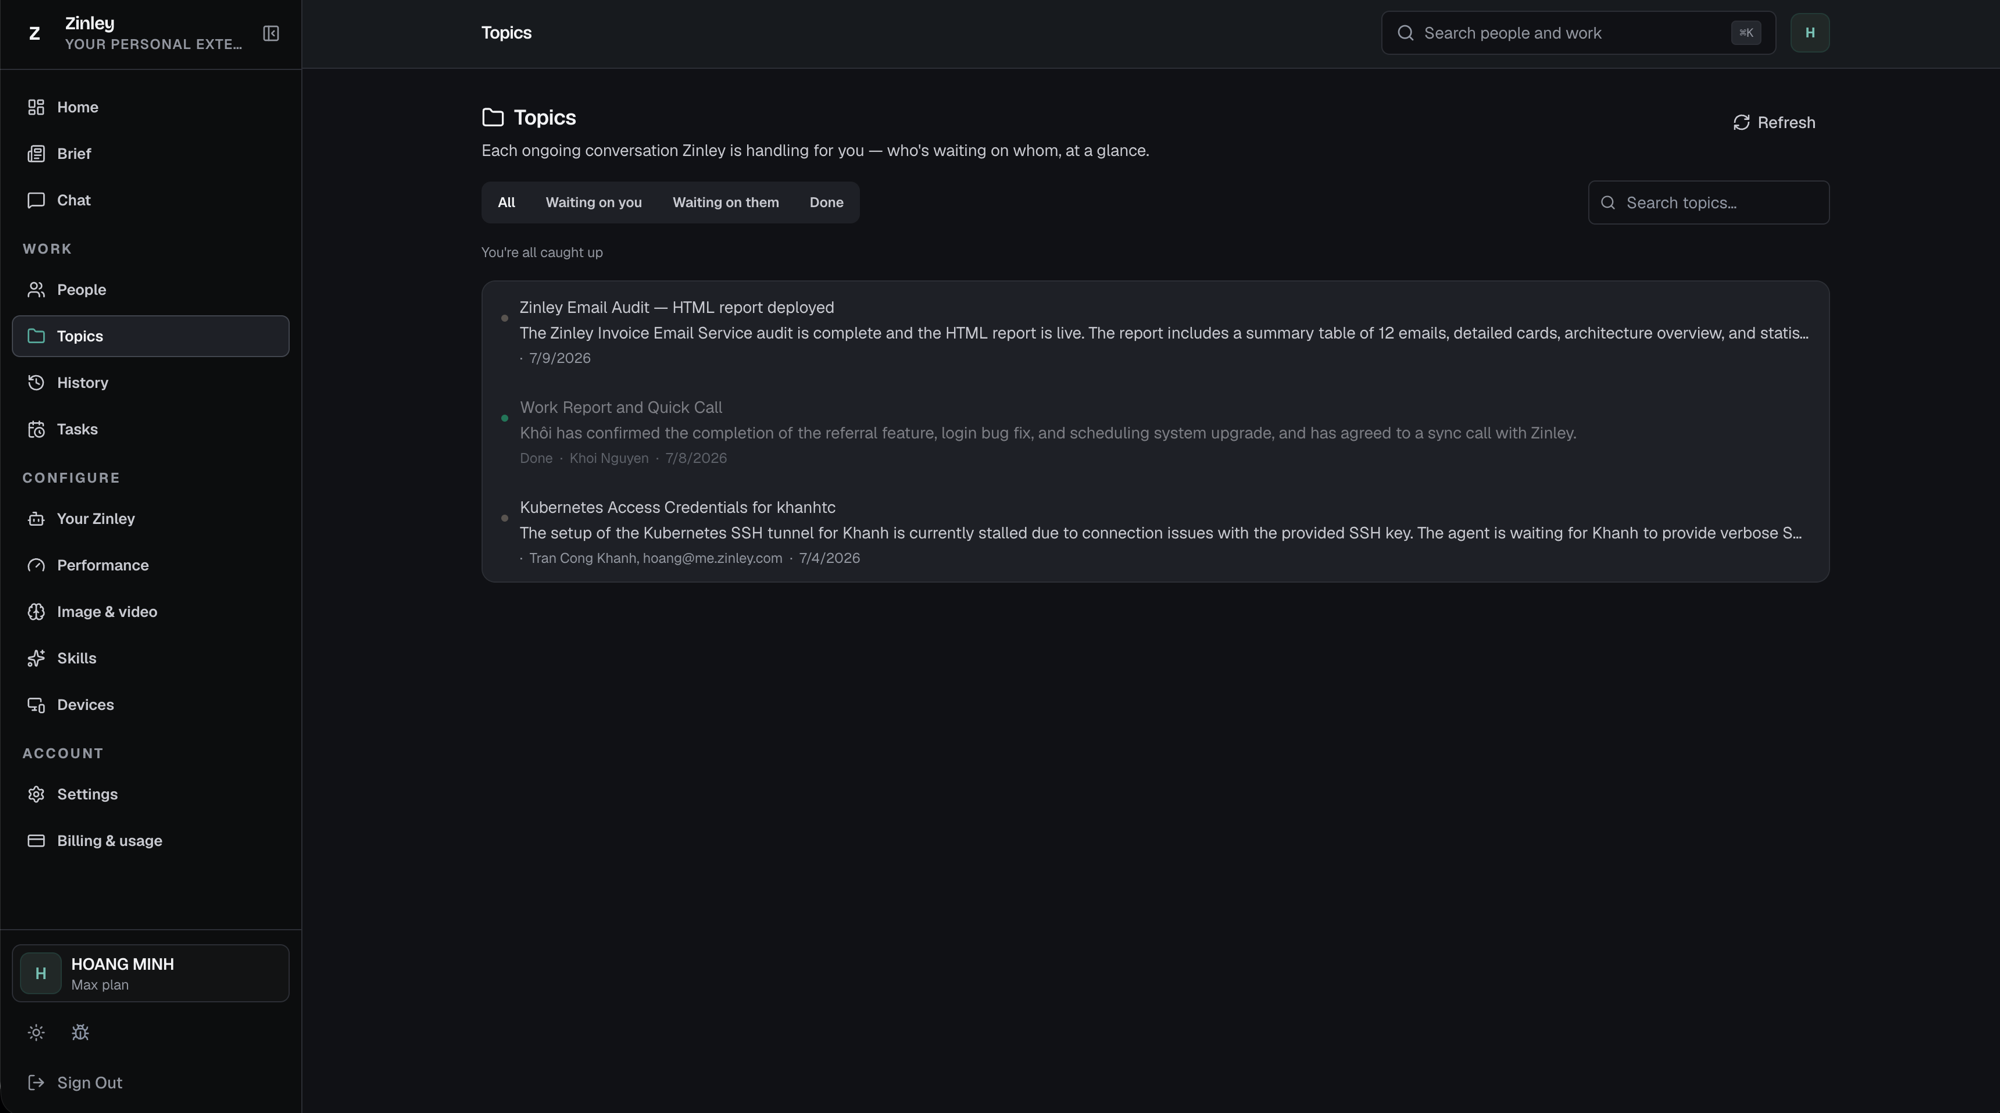Click the date 7/8/2026
The width and height of the screenshot is (2000, 1113).
[696, 458]
